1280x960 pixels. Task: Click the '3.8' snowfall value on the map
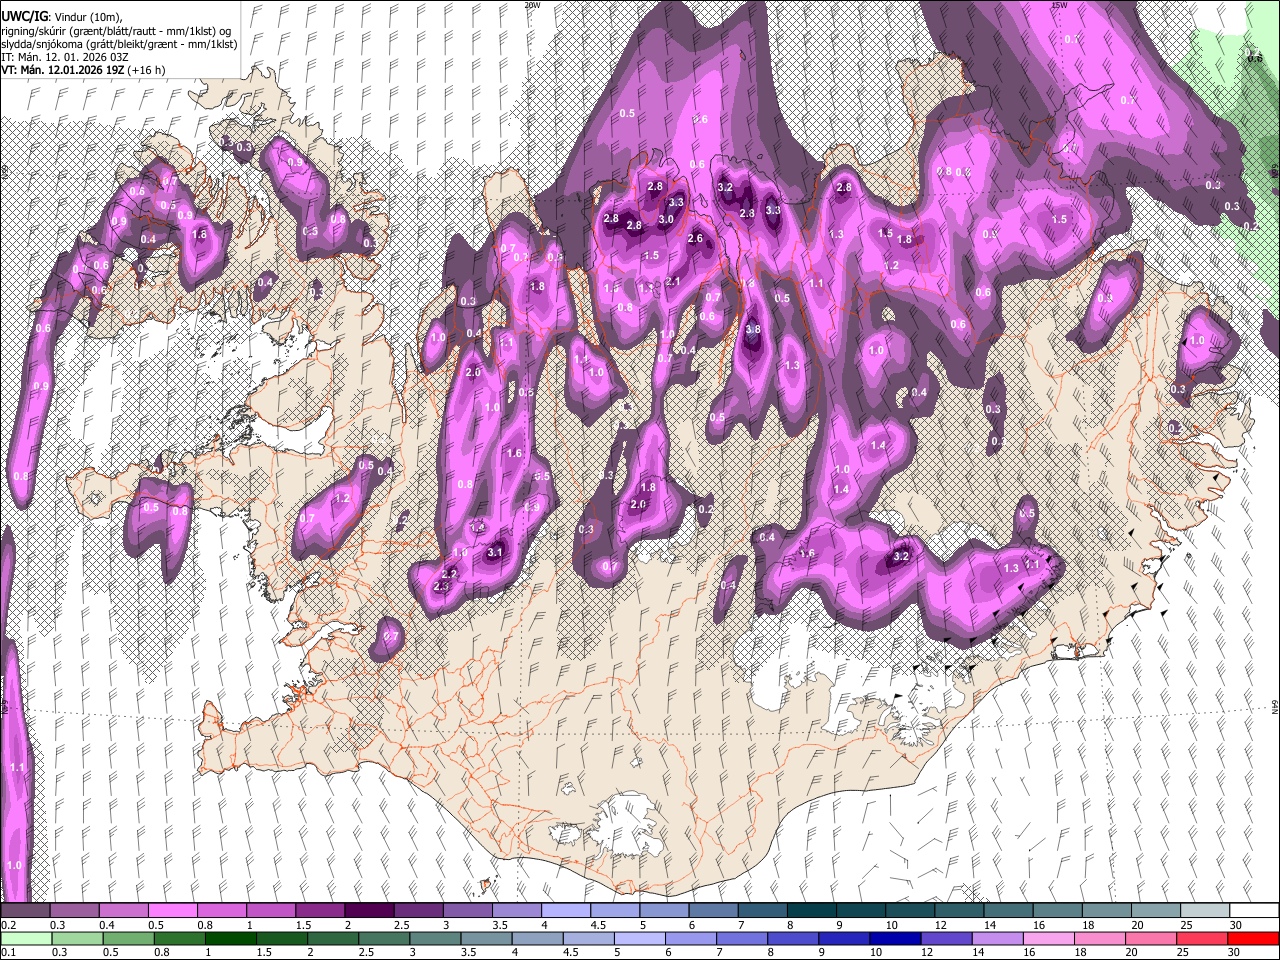(753, 329)
